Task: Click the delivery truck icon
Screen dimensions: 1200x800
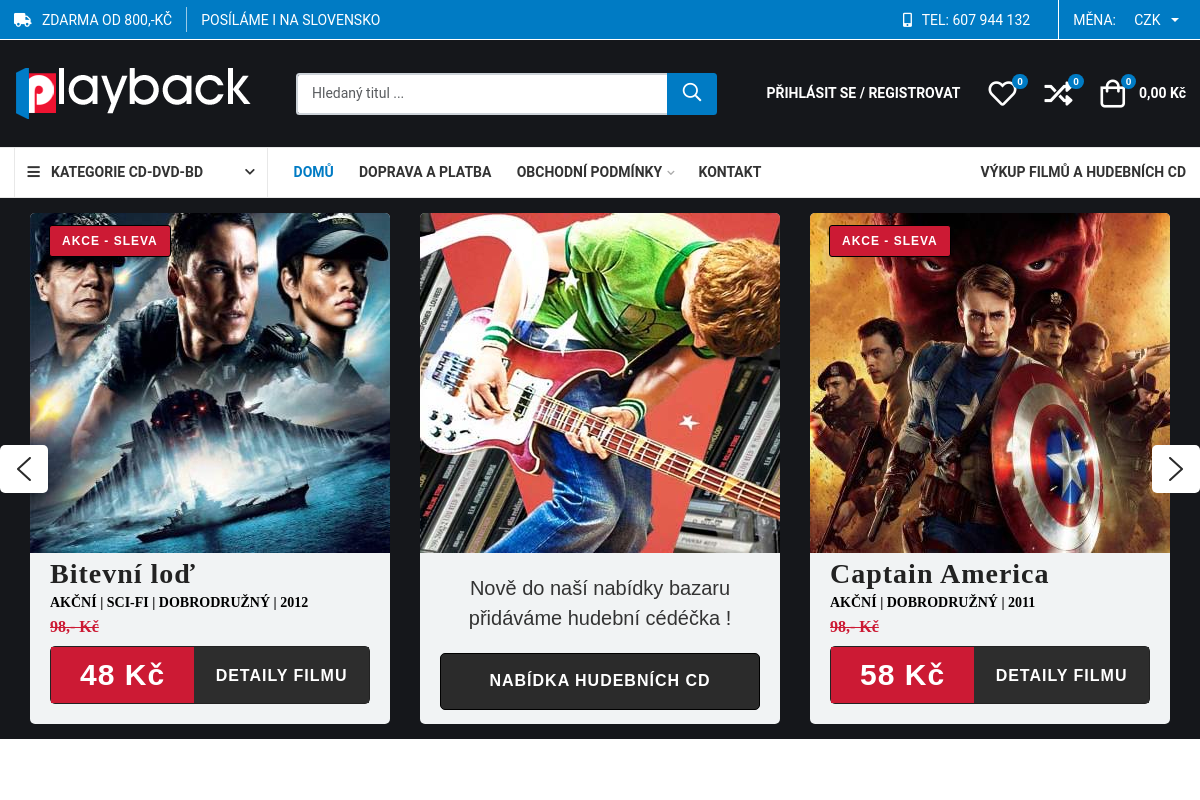Action: (x=23, y=20)
